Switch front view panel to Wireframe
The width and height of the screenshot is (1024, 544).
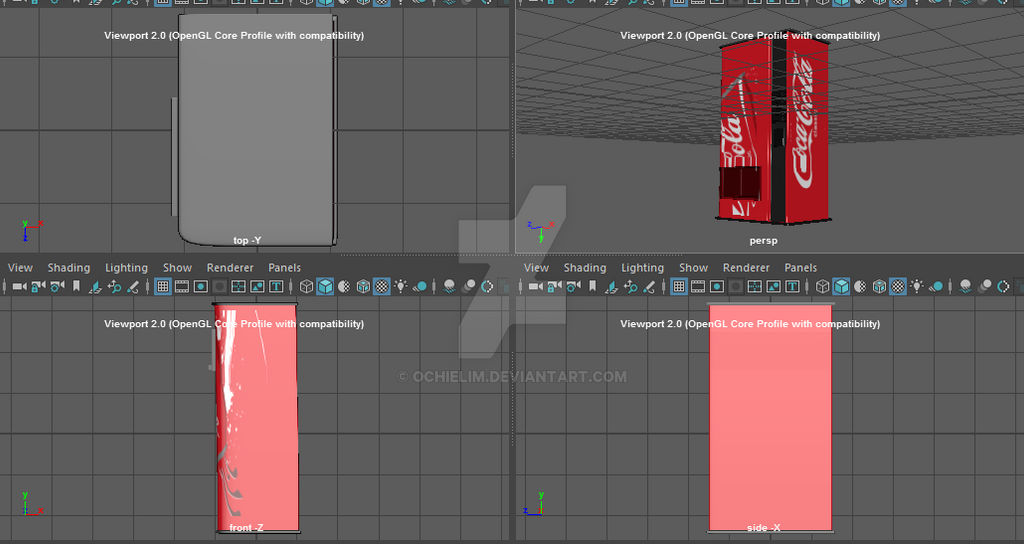(x=306, y=286)
